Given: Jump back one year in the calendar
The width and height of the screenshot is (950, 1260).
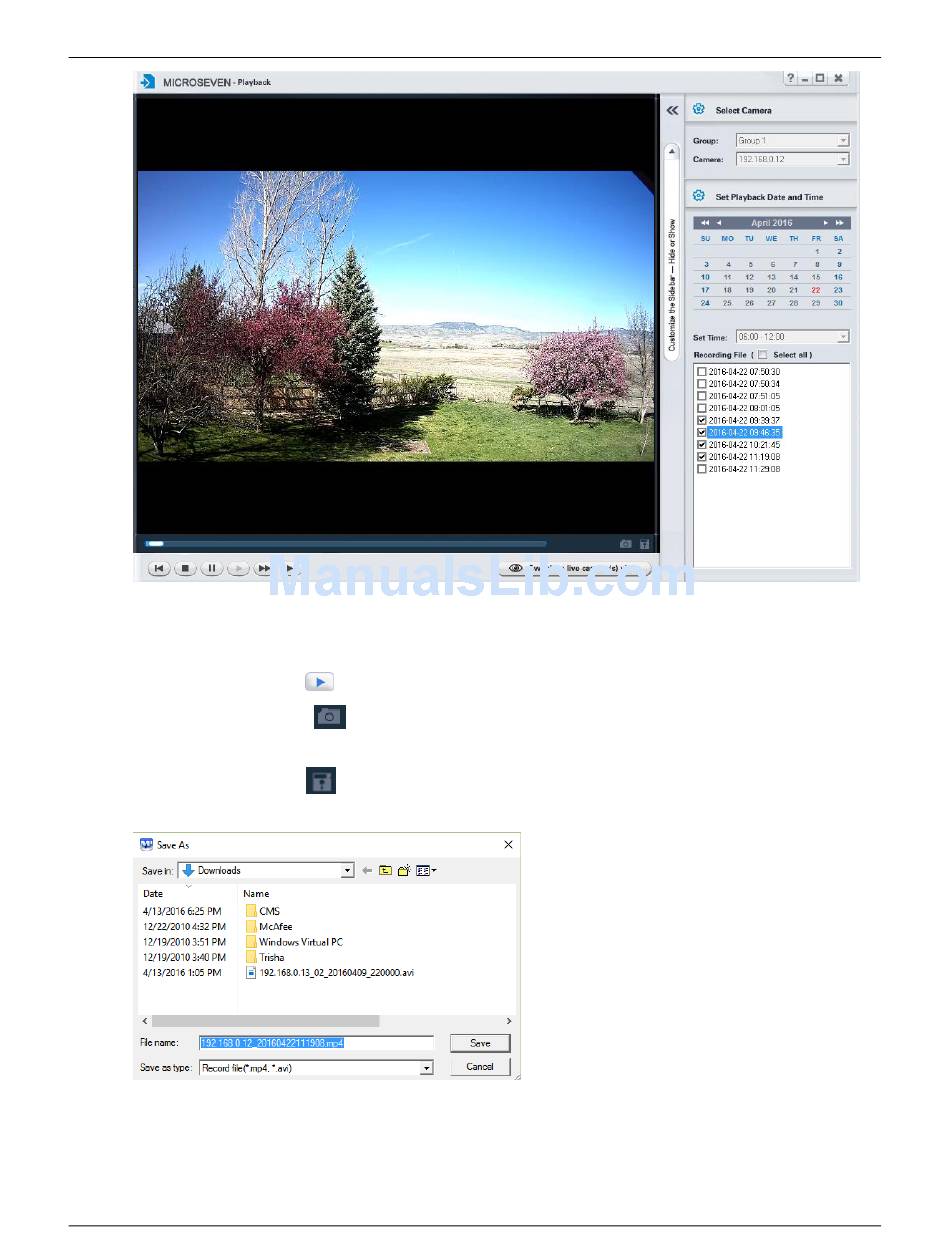Looking at the screenshot, I should [x=705, y=223].
